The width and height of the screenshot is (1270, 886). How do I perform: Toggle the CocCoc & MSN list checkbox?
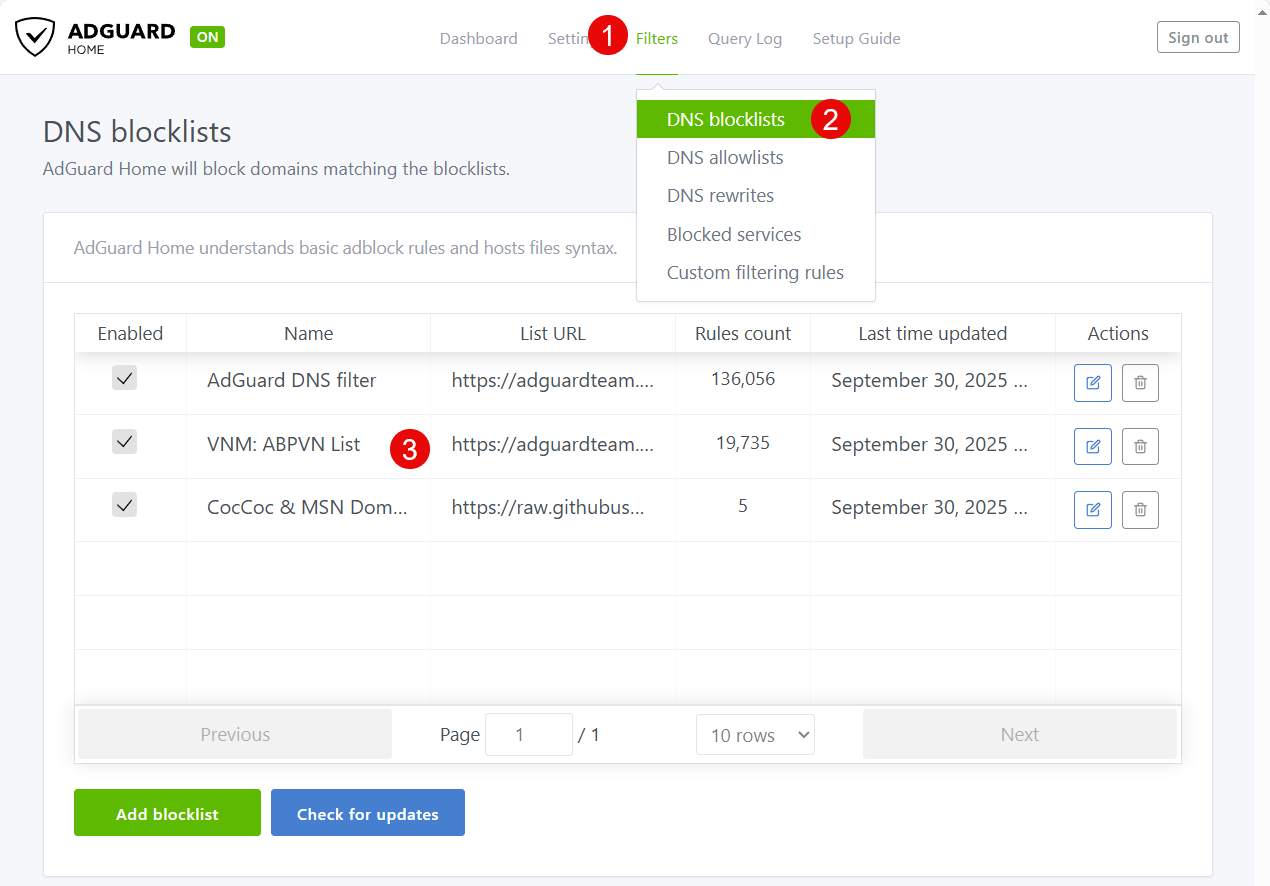pos(125,505)
